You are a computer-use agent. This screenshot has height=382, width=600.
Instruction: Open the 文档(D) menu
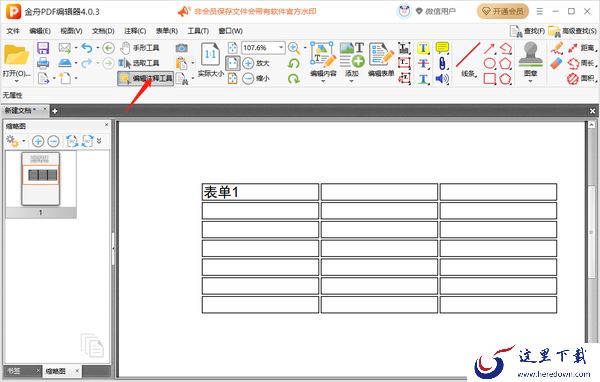click(x=103, y=31)
